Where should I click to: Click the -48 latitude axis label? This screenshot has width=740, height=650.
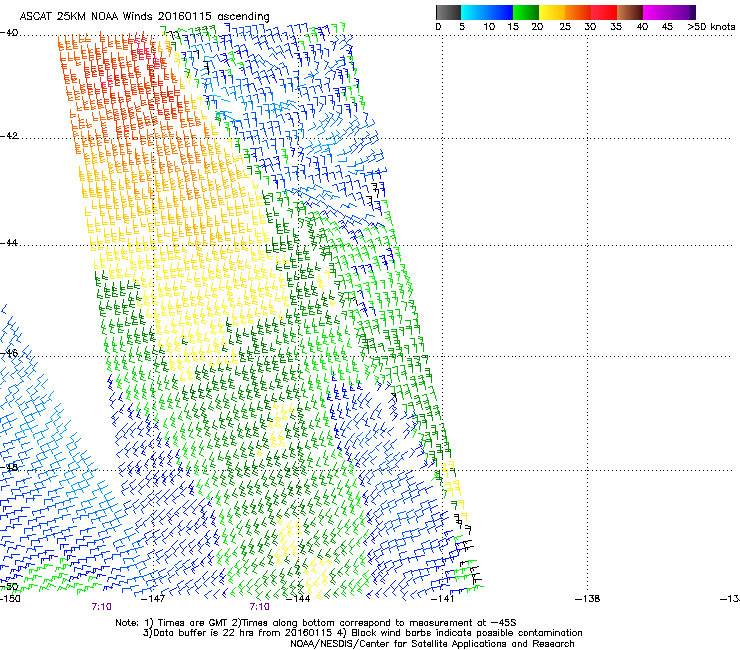pyautogui.click(x=9, y=467)
